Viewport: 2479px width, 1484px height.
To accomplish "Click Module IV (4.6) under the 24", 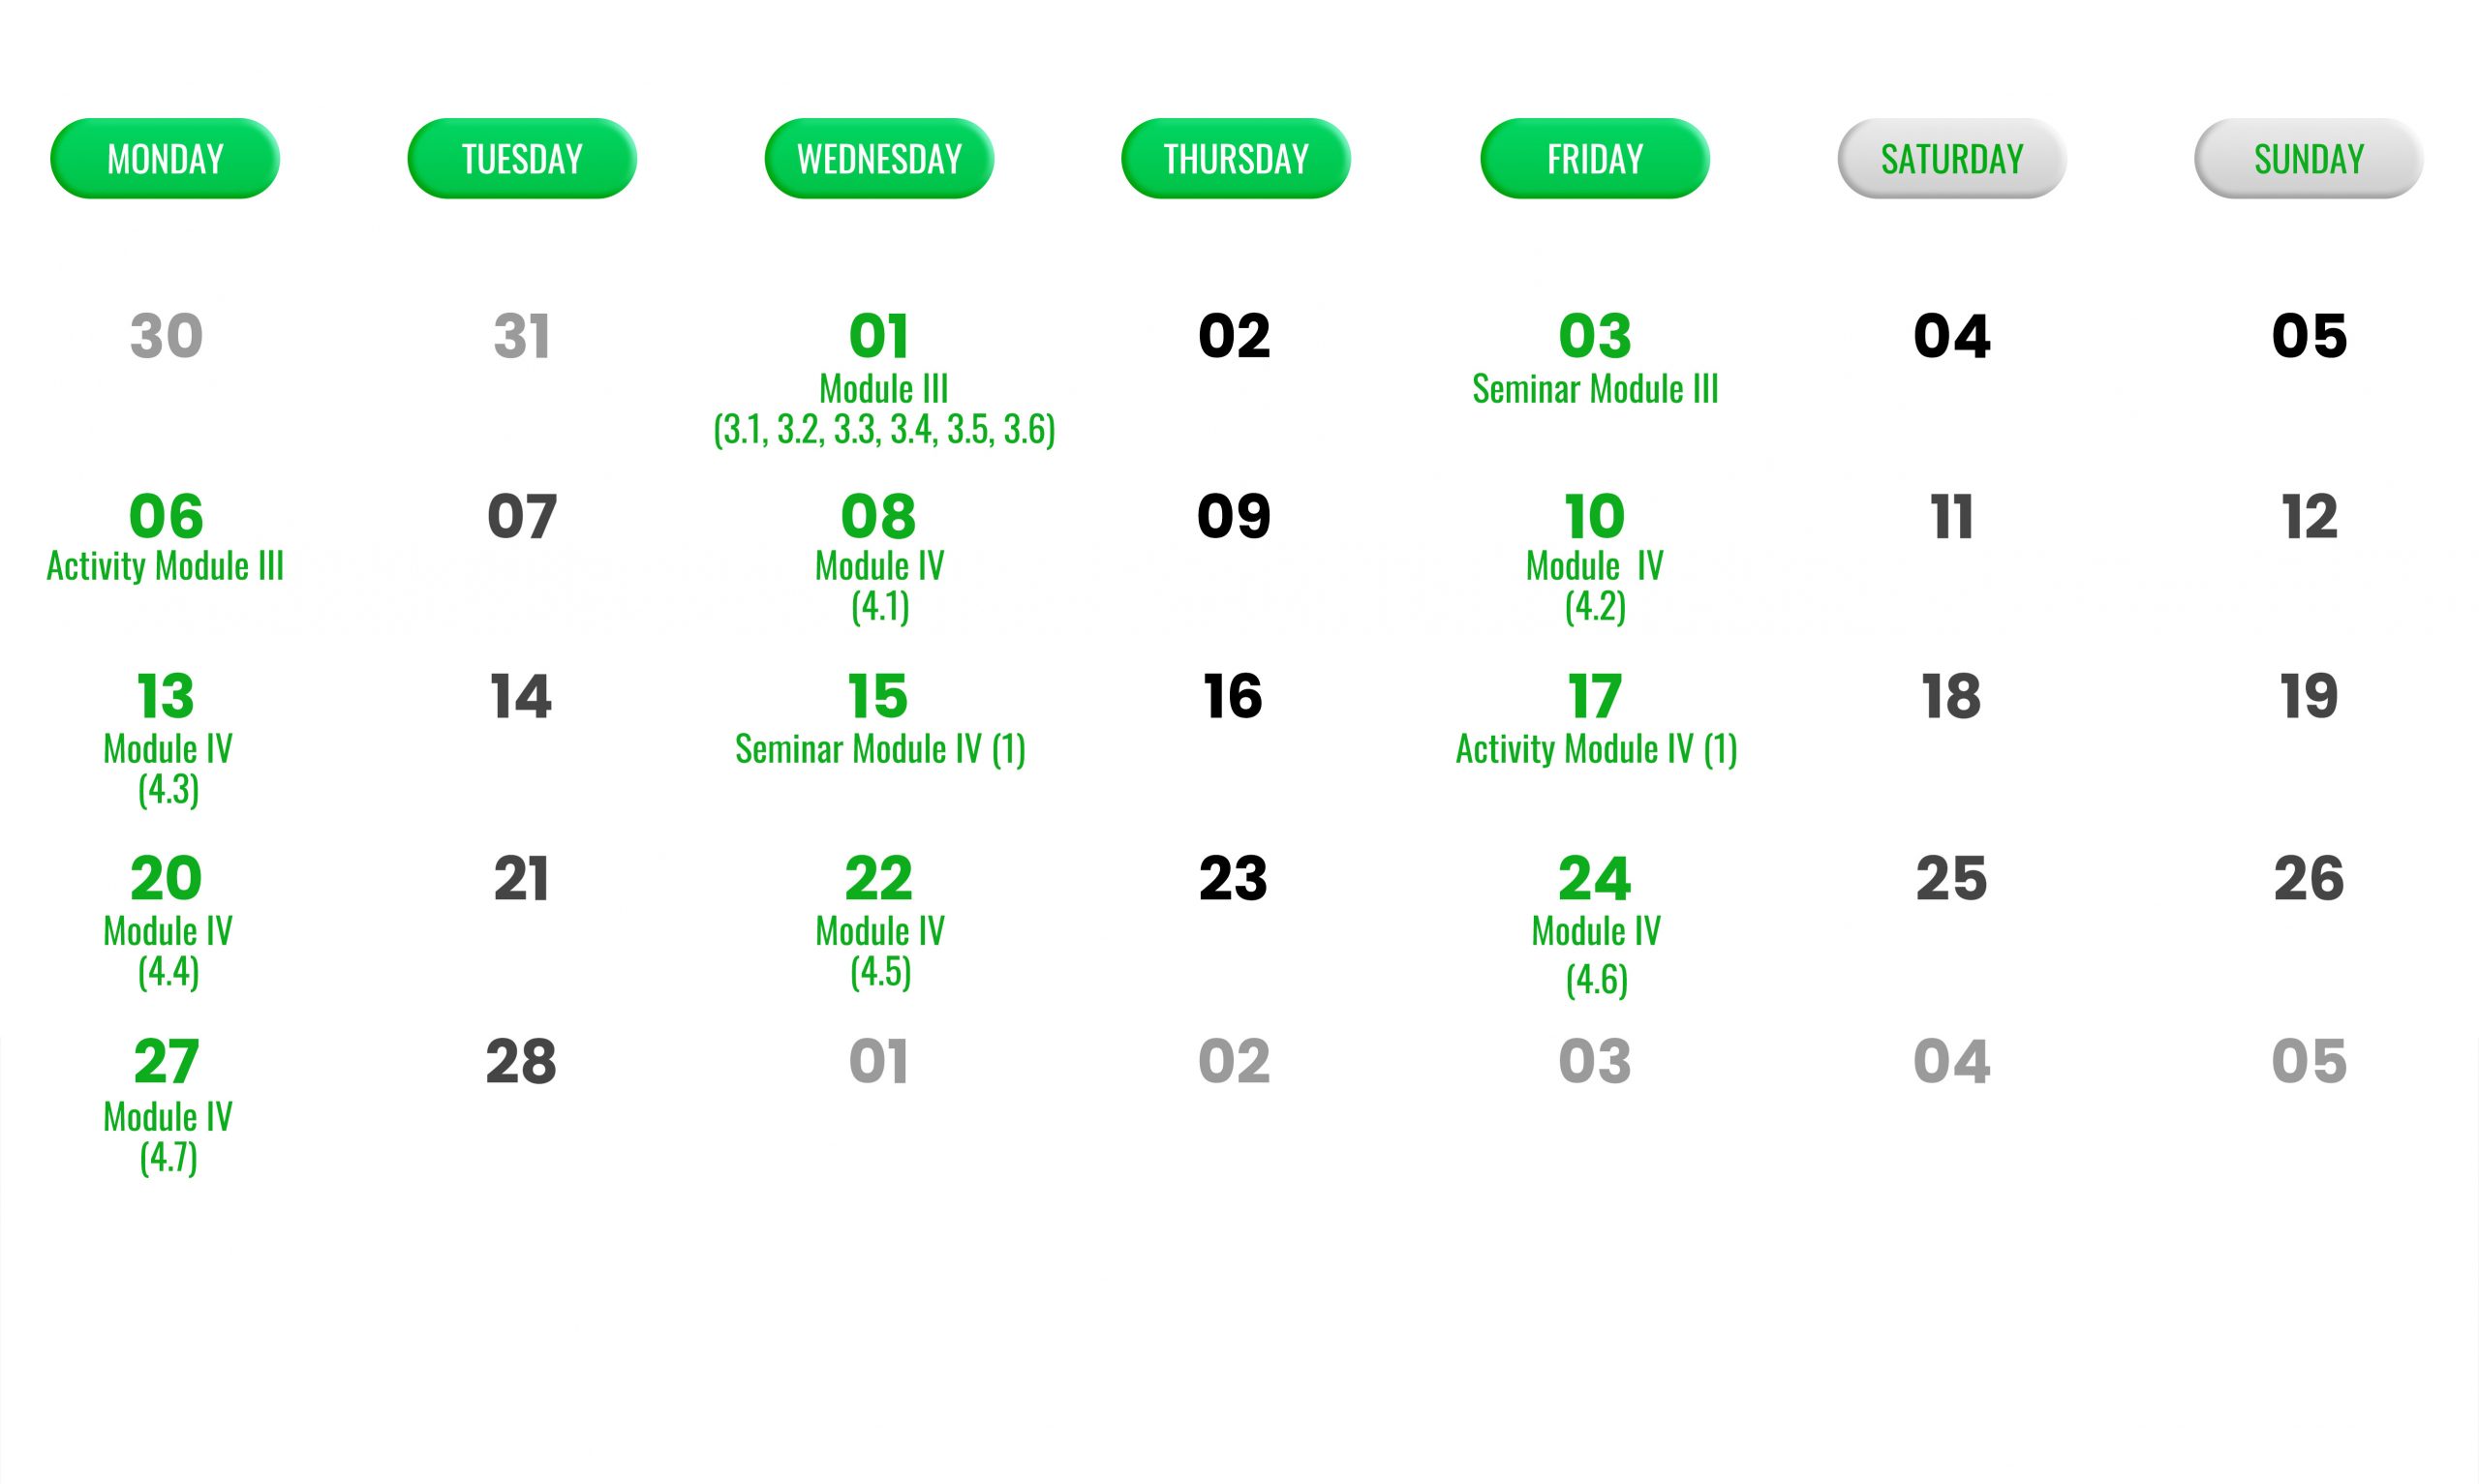I will [x=1596, y=956].
